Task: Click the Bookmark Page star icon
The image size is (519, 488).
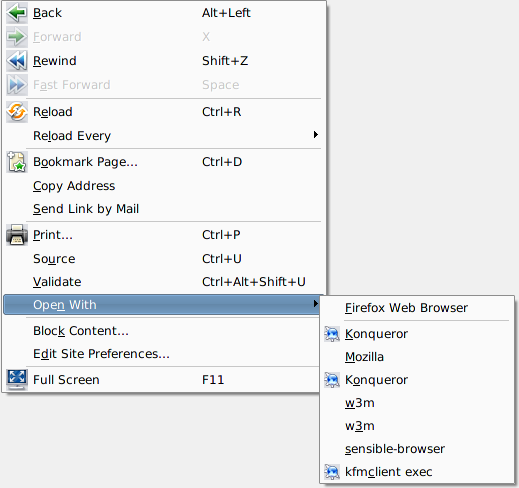Action: [17, 162]
